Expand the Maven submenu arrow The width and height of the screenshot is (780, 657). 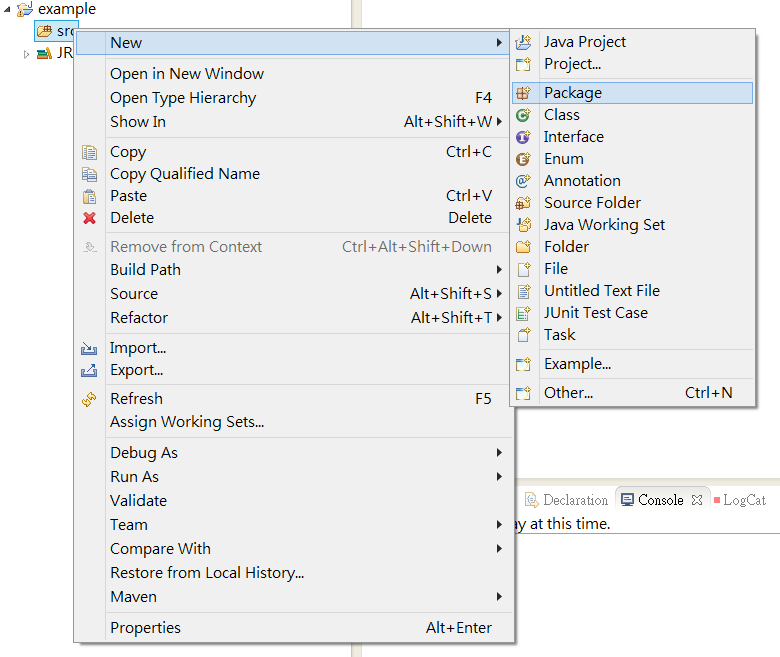(499, 596)
